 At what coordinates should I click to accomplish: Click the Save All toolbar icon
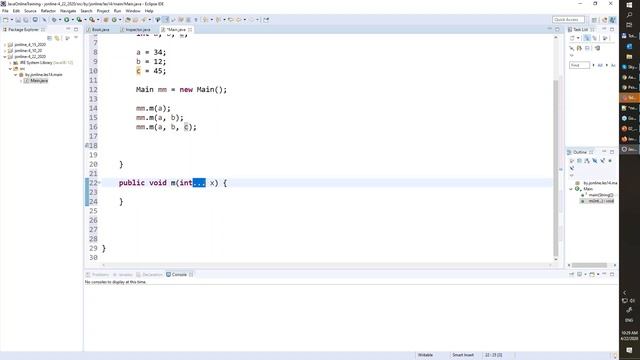tap(26, 20)
